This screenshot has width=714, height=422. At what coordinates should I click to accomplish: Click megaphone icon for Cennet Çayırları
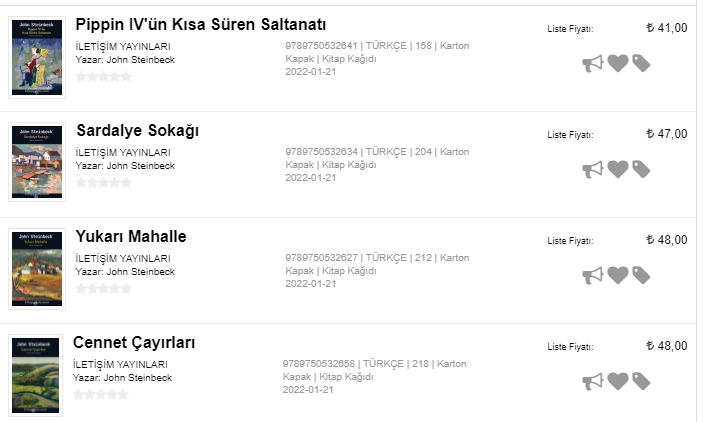point(593,381)
